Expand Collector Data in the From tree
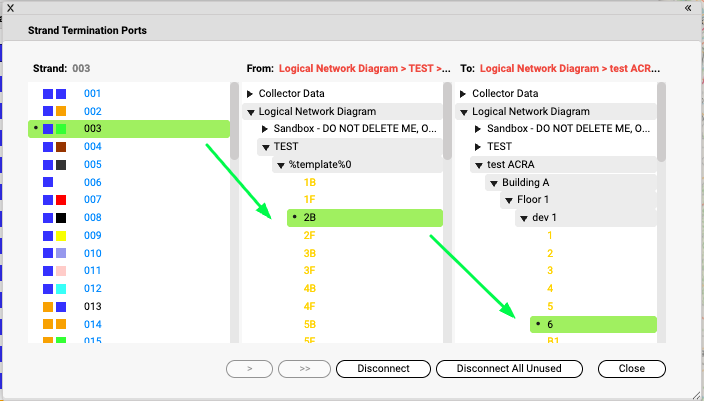 point(250,94)
